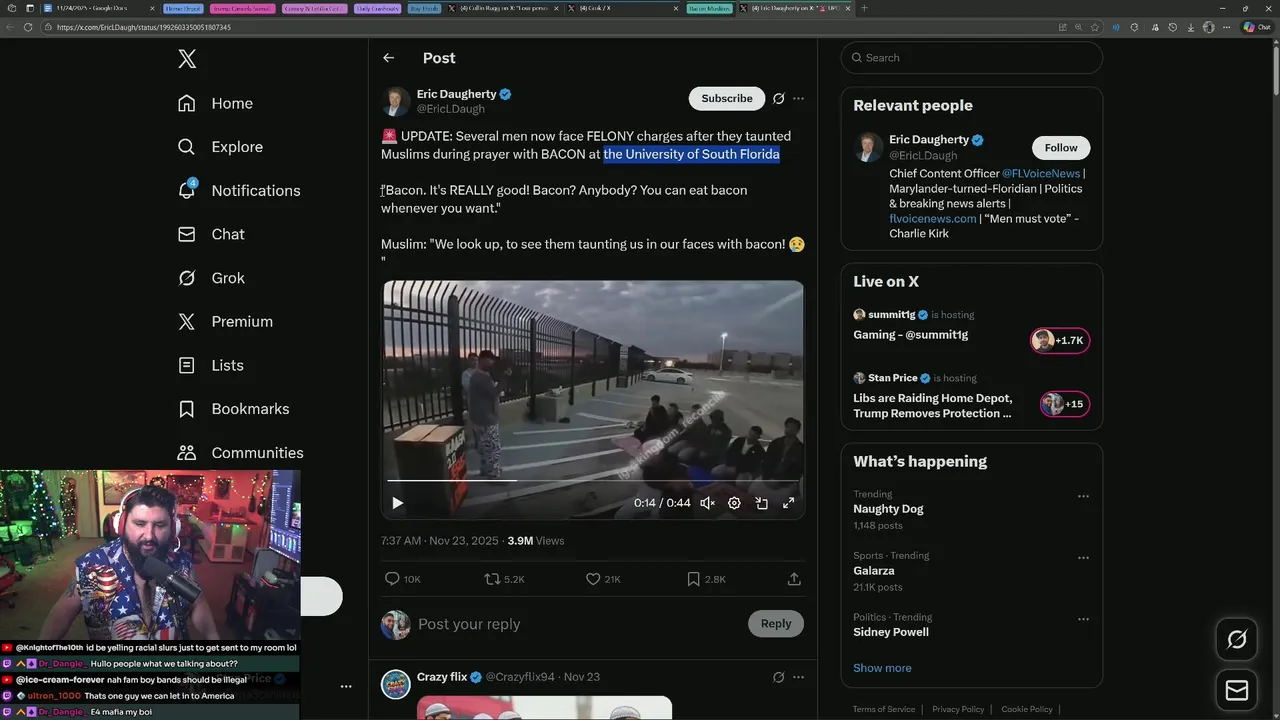Open more options on the sidebar account

346,686
